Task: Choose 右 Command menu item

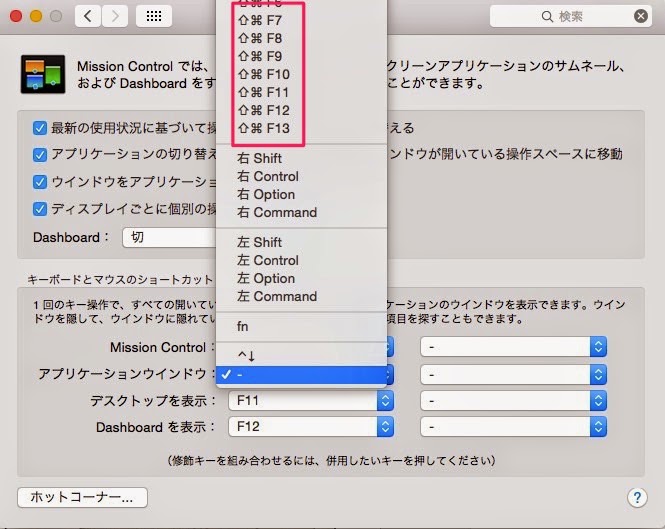Action: (301, 212)
